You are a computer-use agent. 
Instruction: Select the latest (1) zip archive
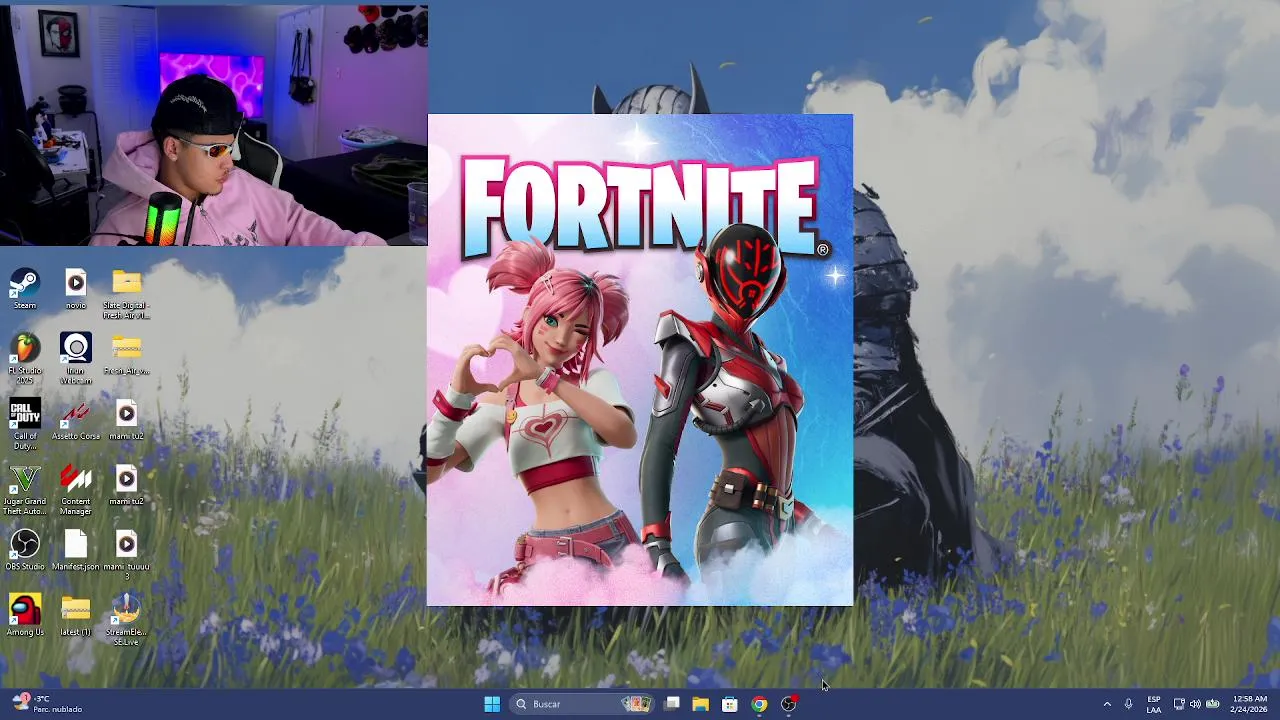point(76,615)
